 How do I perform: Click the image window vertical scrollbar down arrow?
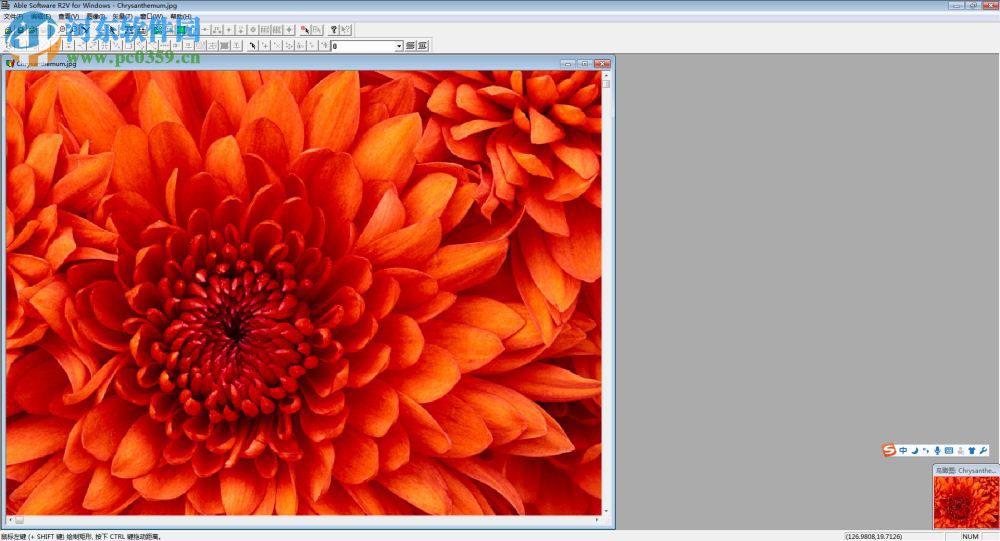coord(606,511)
